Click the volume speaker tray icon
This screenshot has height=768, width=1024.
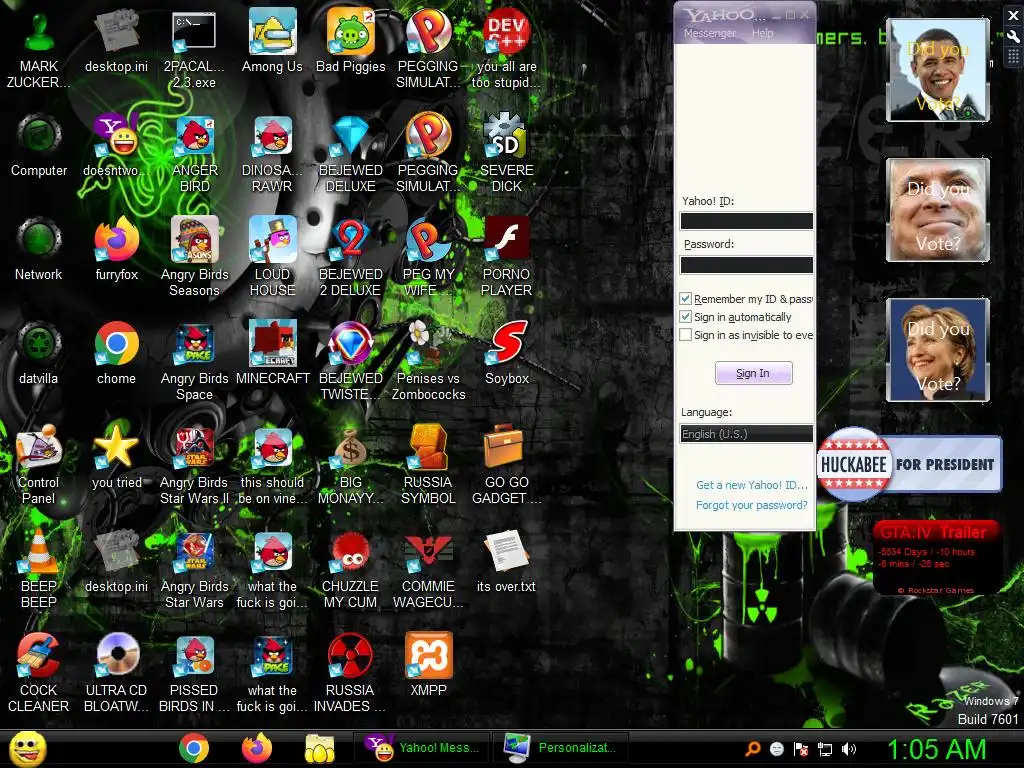[849, 749]
